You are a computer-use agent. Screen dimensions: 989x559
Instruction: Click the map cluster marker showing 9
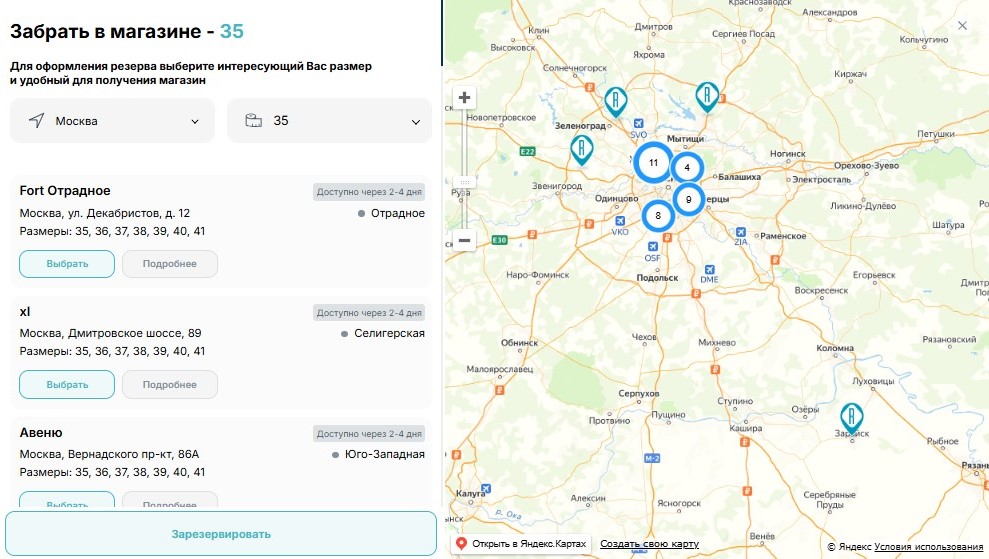point(688,200)
